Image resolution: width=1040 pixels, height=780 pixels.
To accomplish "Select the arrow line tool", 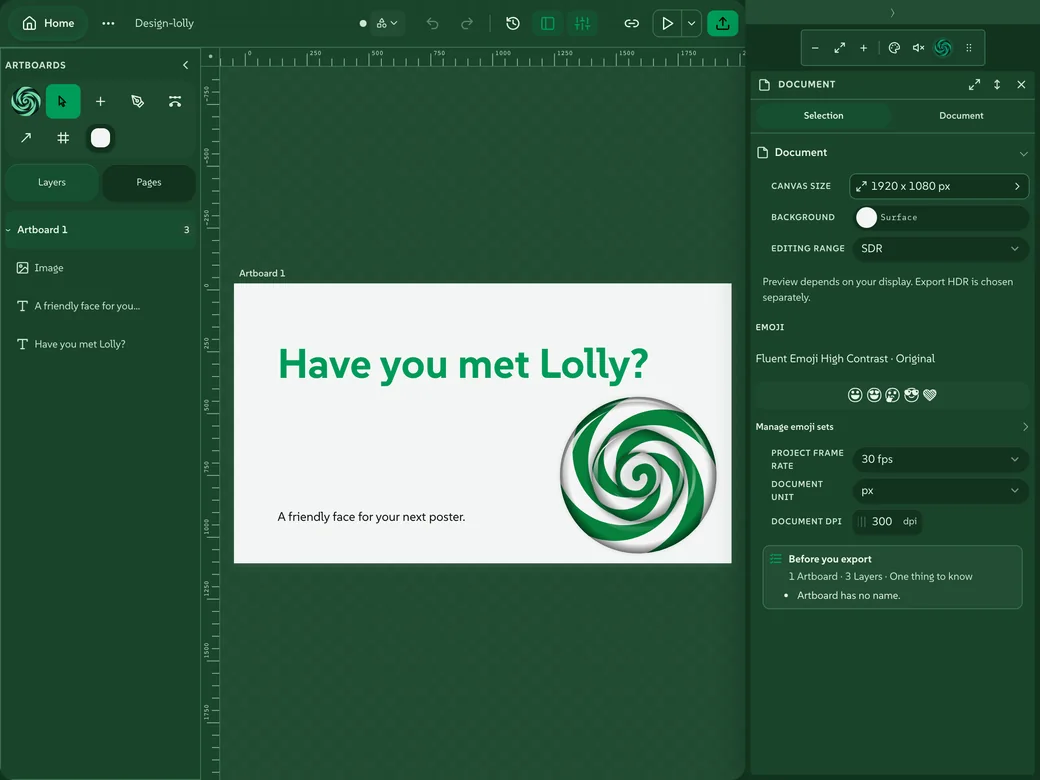I will pyautogui.click(x=26, y=138).
